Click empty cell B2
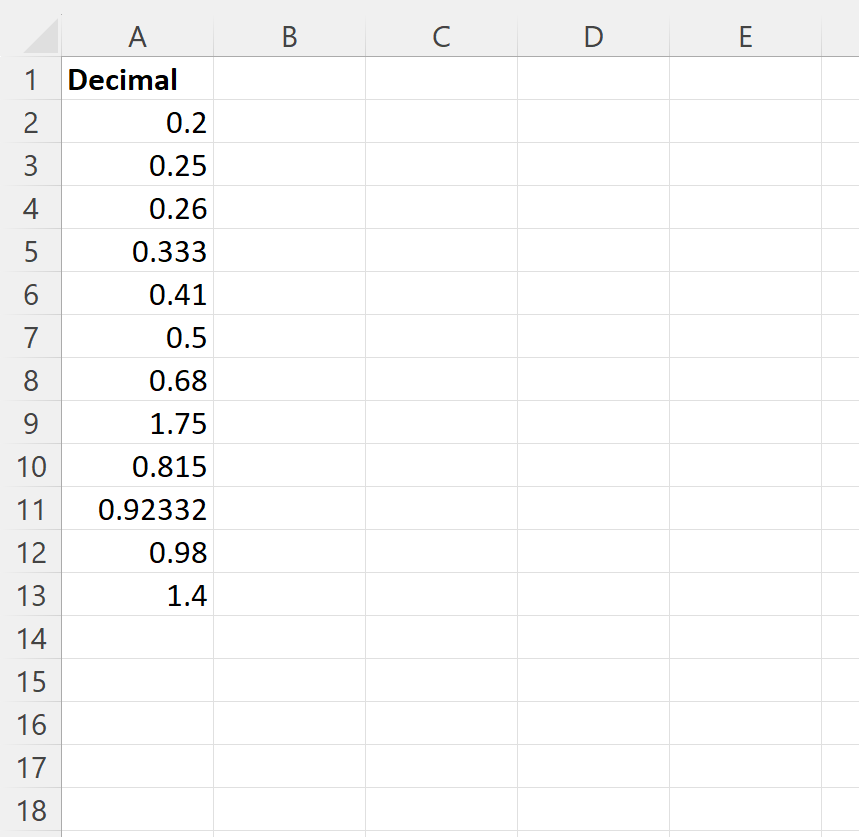 (288, 122)
